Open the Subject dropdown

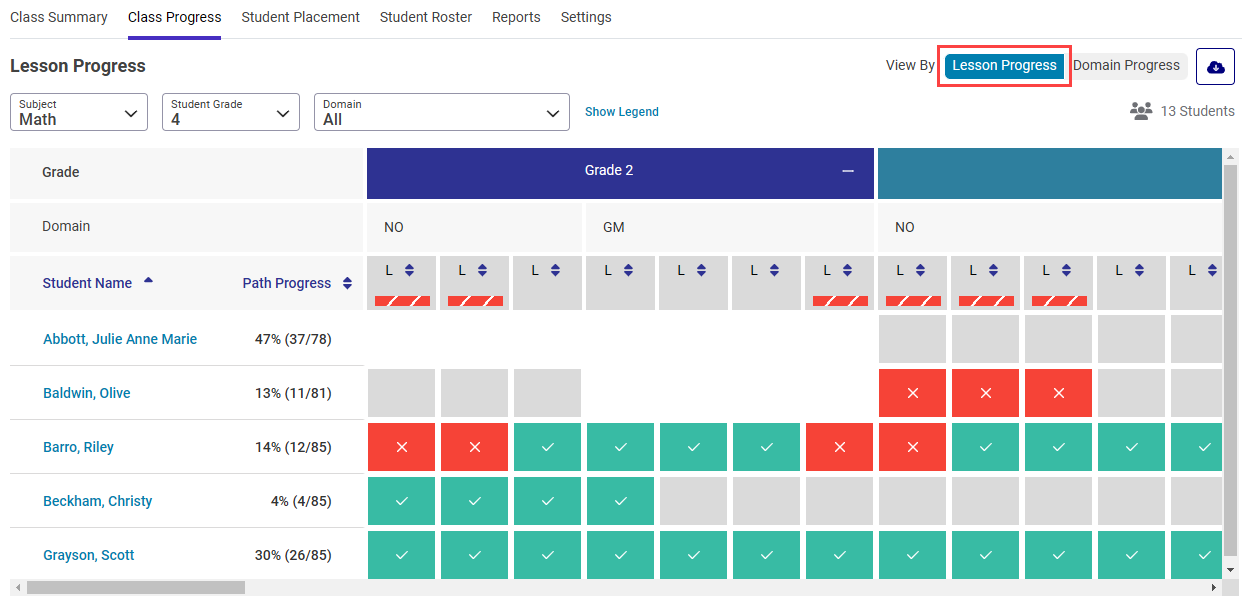79,112
